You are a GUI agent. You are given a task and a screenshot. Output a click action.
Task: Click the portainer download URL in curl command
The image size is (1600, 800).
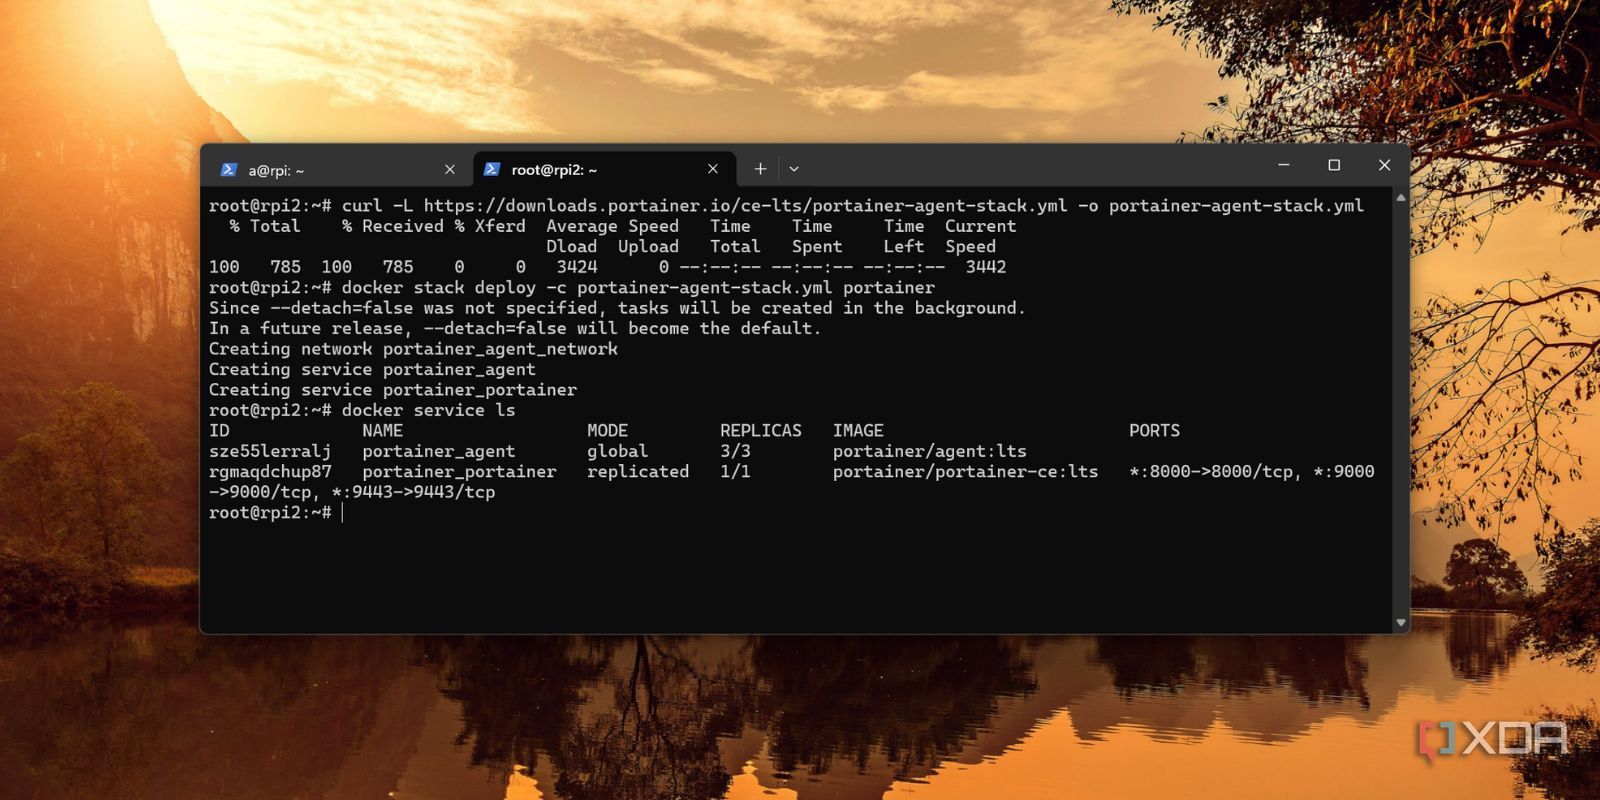[x=745, y=206]
